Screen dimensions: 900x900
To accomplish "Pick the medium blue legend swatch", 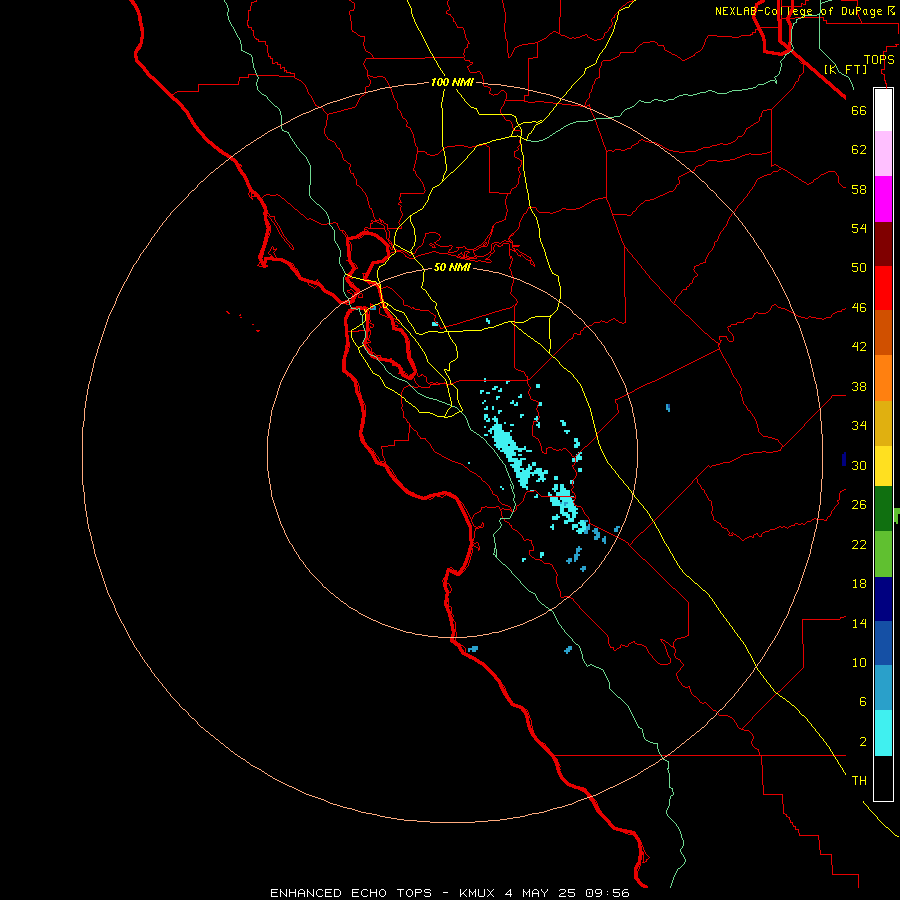I will tap(883, 643).
